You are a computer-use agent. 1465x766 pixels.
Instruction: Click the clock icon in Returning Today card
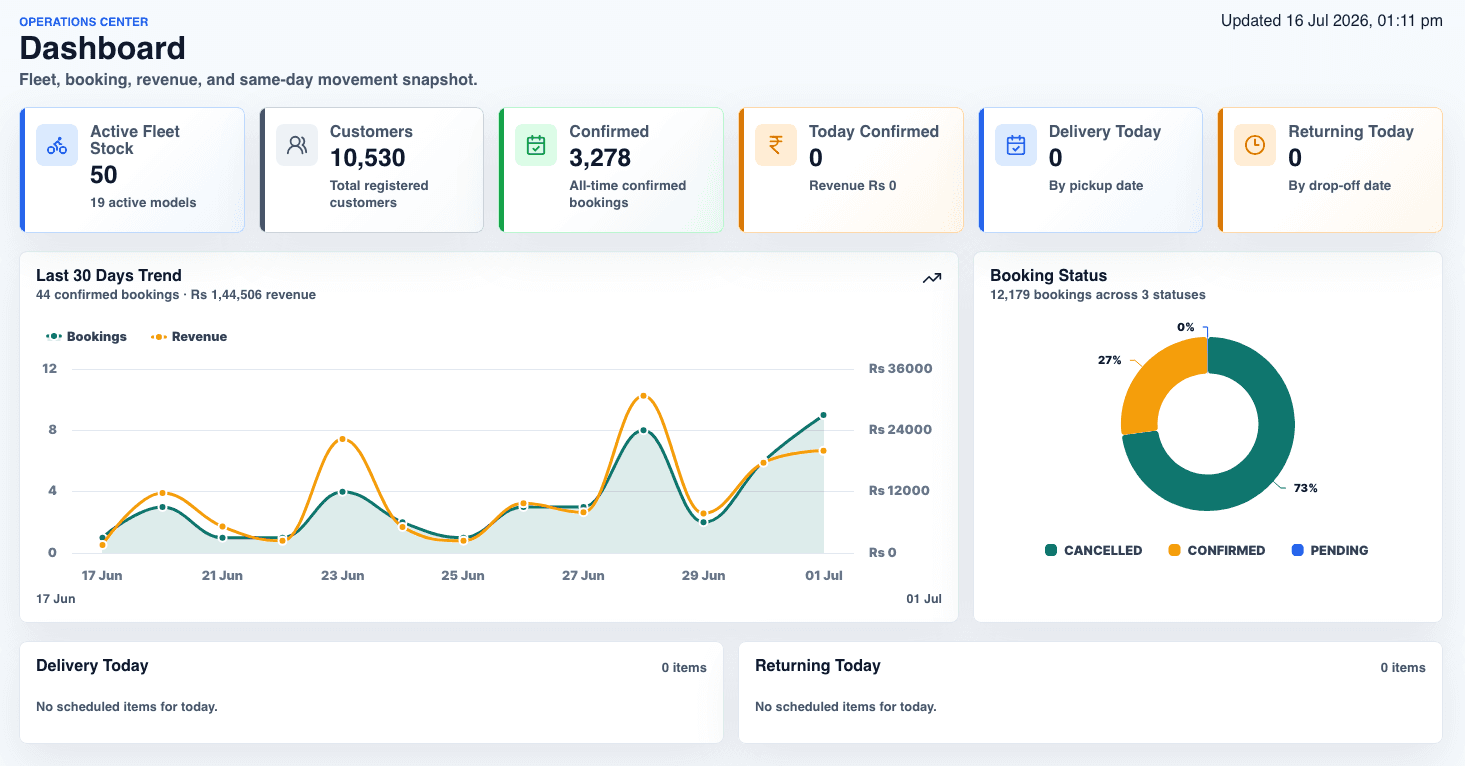1254,145
